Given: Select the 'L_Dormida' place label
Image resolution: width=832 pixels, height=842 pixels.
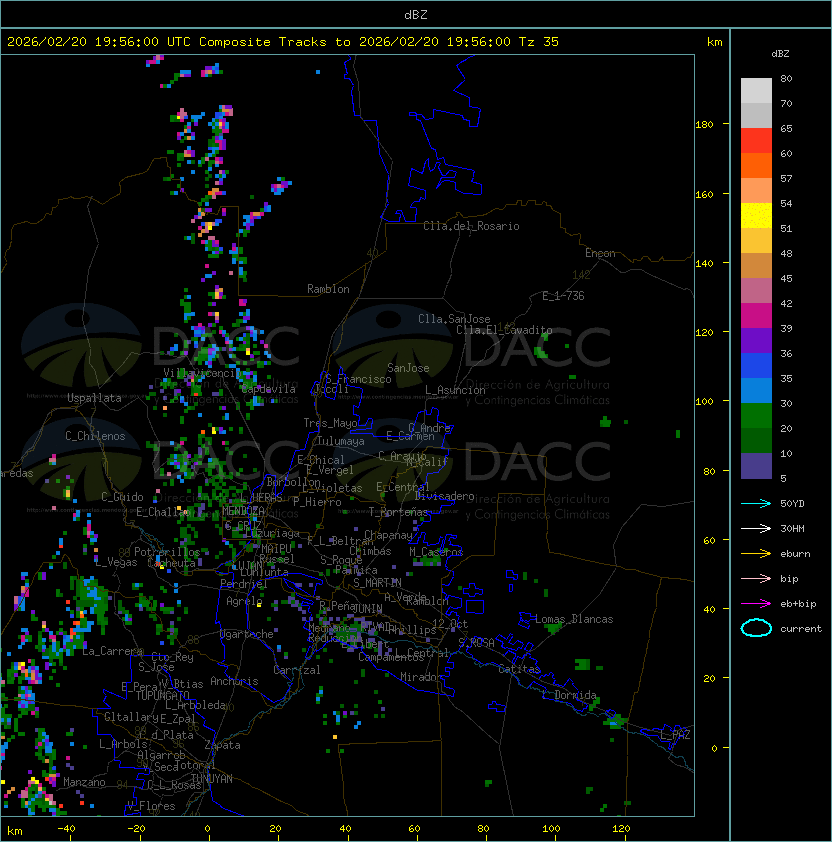Looking at the screenshot, I should (x=569, y=695).
